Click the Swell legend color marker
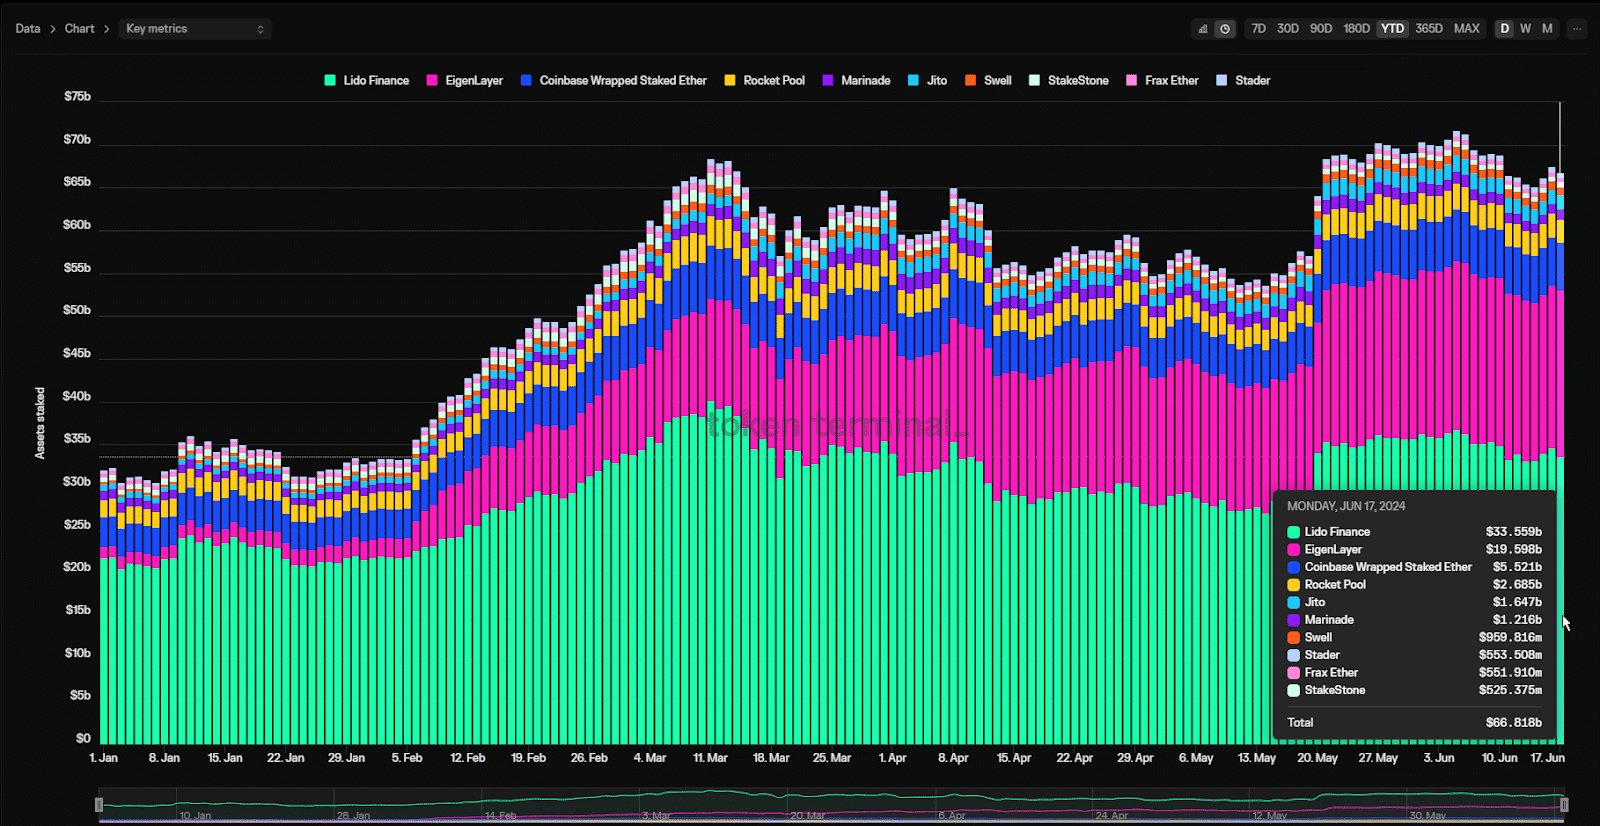The height and width of the screenshot is (826, 1600). tap(970, 80)
